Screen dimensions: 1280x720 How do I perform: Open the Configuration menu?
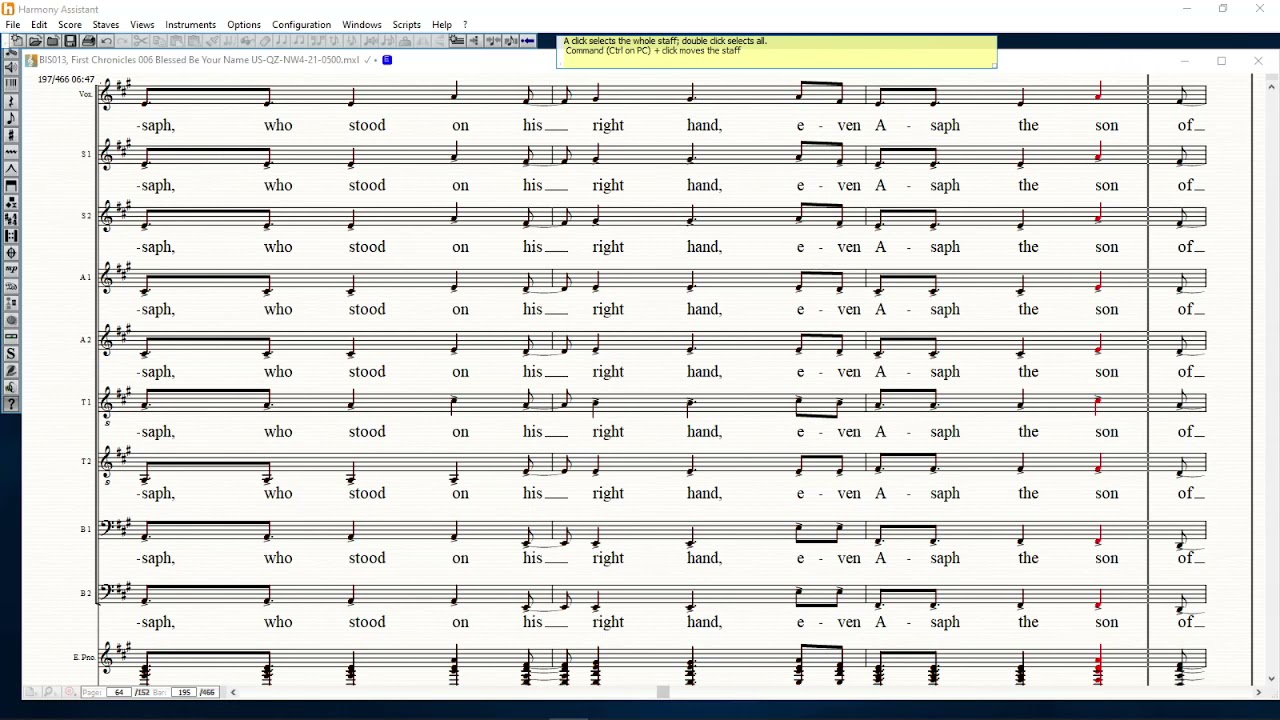pyautogui.click(x=301, y=25)
